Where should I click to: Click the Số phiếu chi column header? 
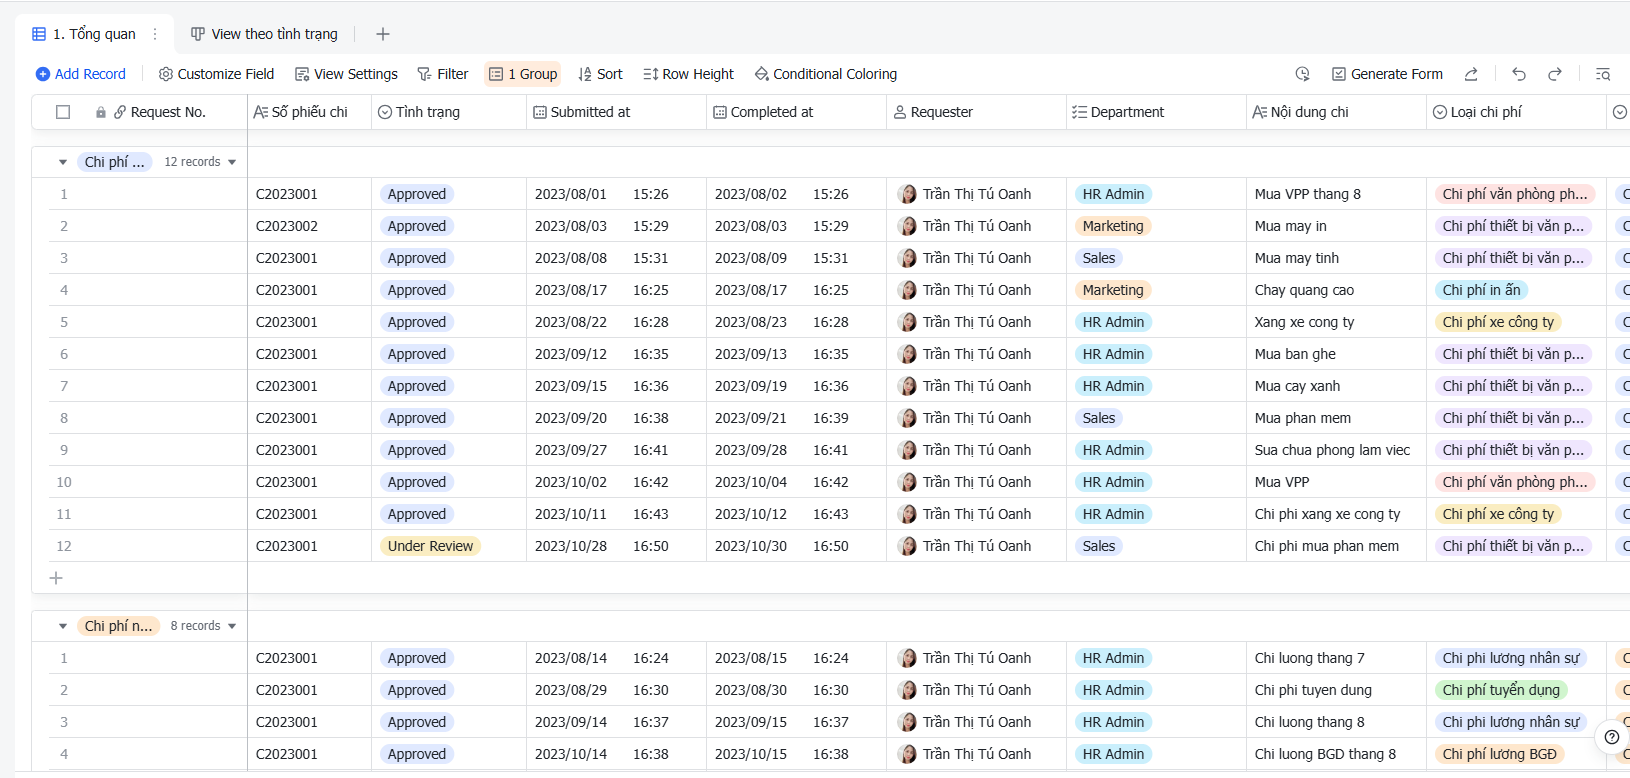pos(309,112)
